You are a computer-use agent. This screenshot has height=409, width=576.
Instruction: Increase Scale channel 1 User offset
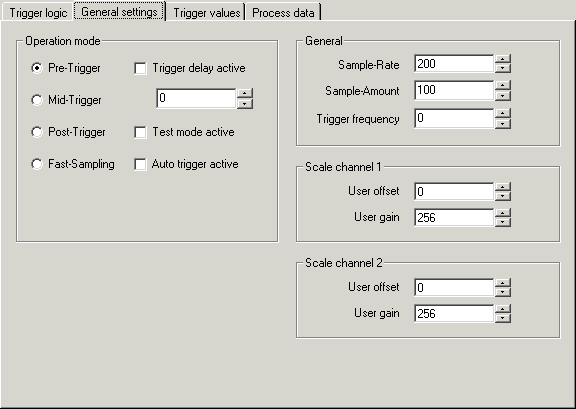(x=503, y=187)
